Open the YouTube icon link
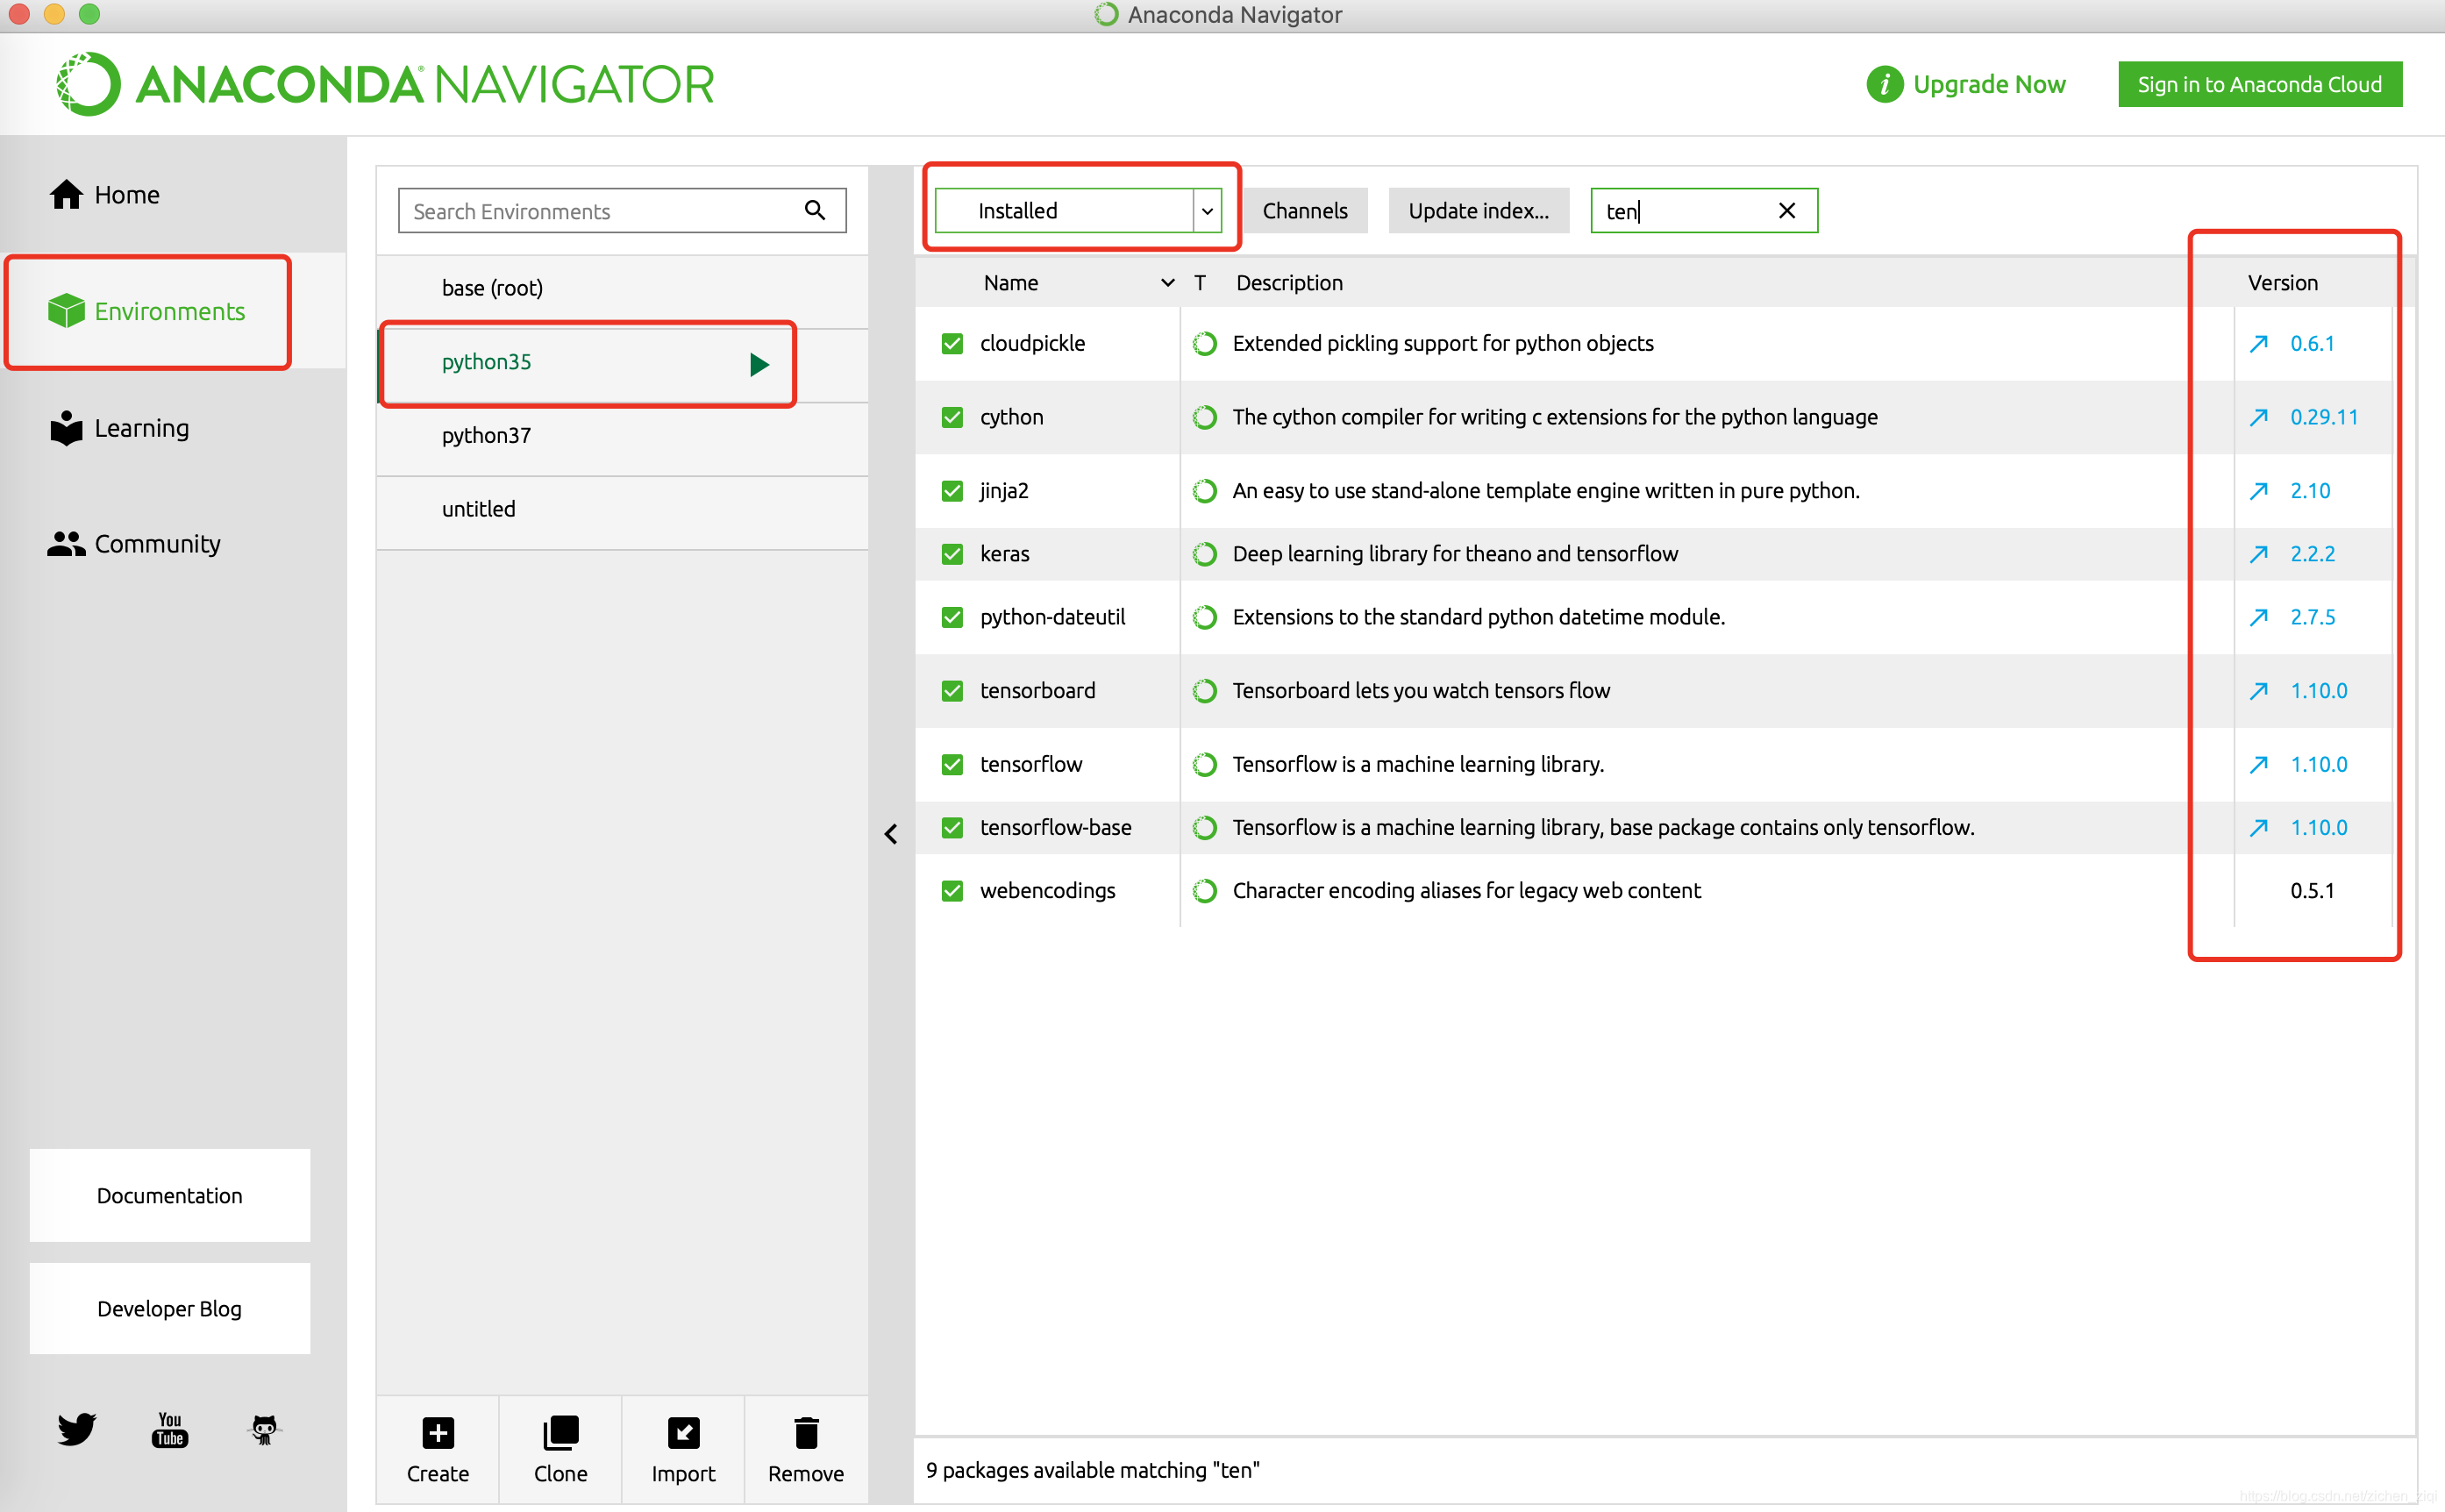This screenshot has width=2445, height=1512. [x=170, y=1429]
